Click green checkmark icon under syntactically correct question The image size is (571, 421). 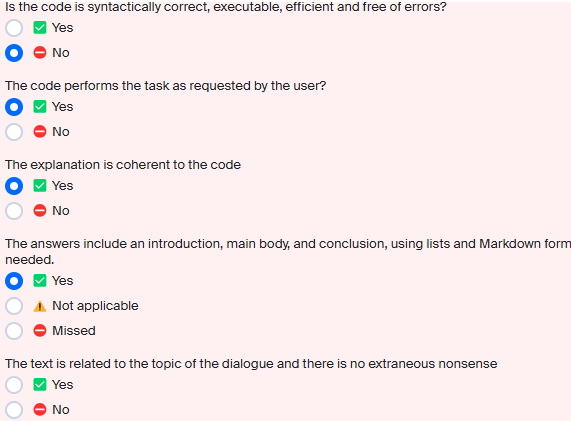tap(40, 28)
